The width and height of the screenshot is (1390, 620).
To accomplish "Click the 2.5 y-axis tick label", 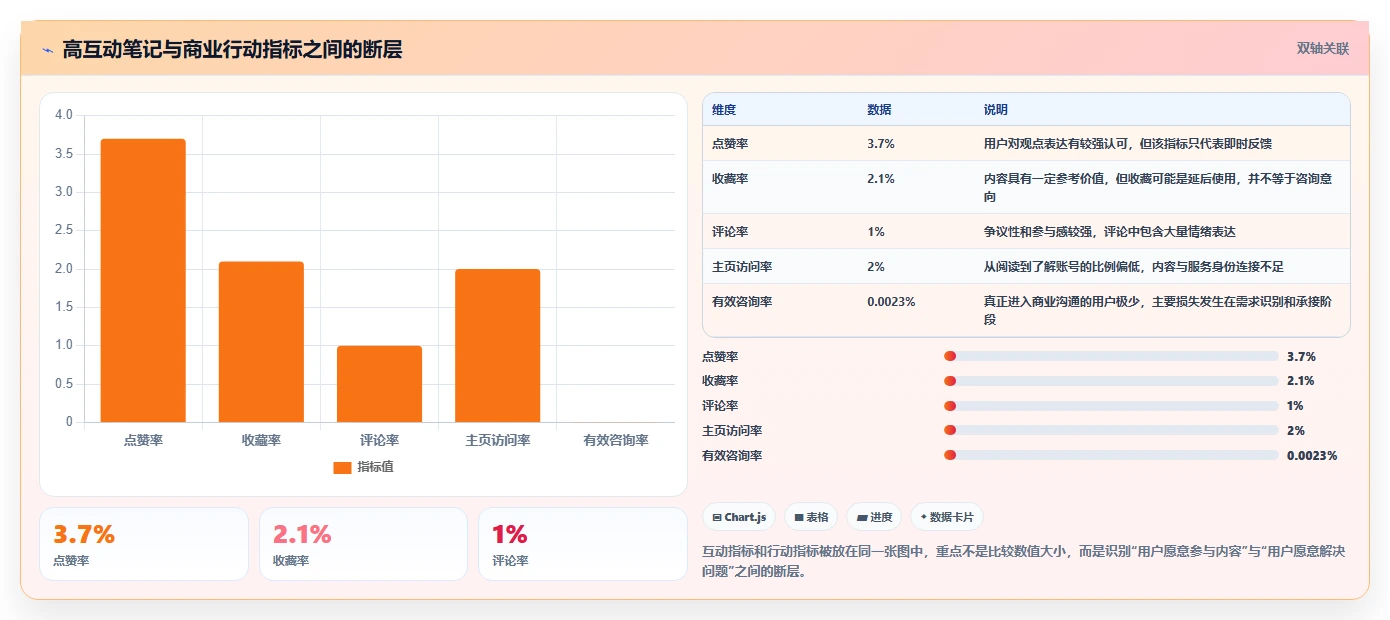I will click(64, 230).
